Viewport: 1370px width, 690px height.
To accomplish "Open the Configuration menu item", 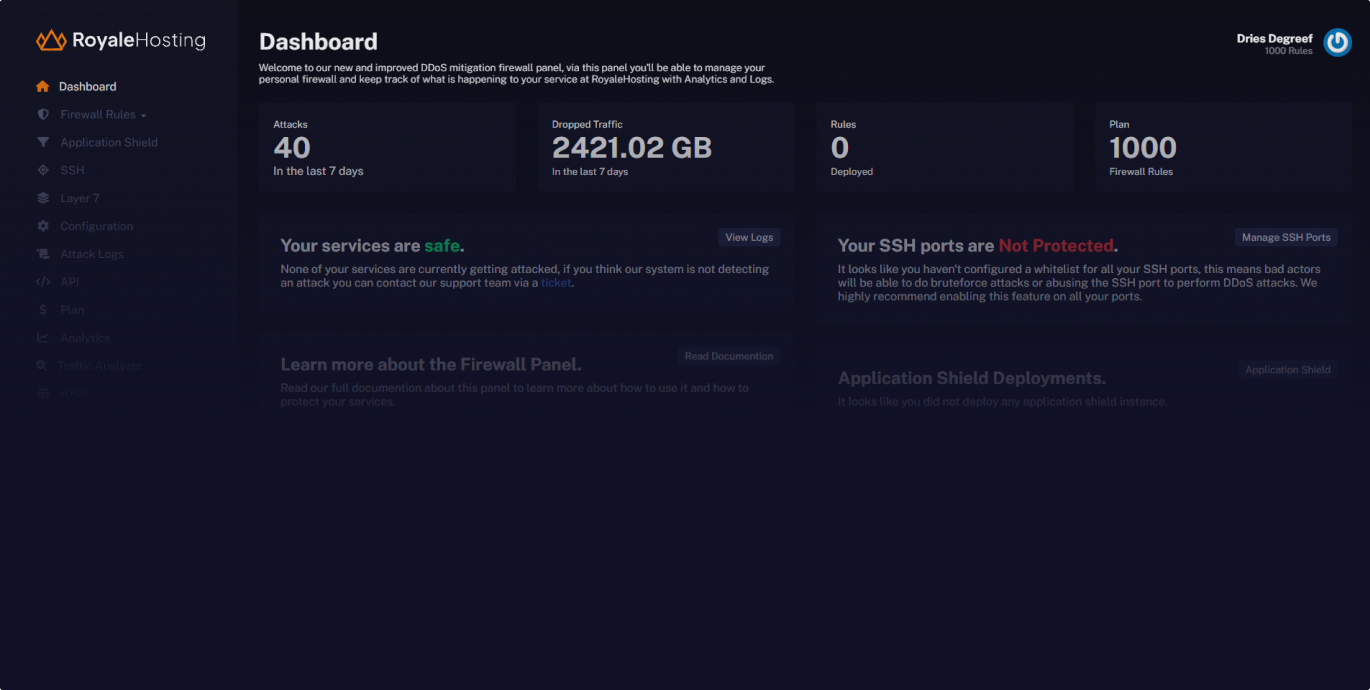I will 96,227.
